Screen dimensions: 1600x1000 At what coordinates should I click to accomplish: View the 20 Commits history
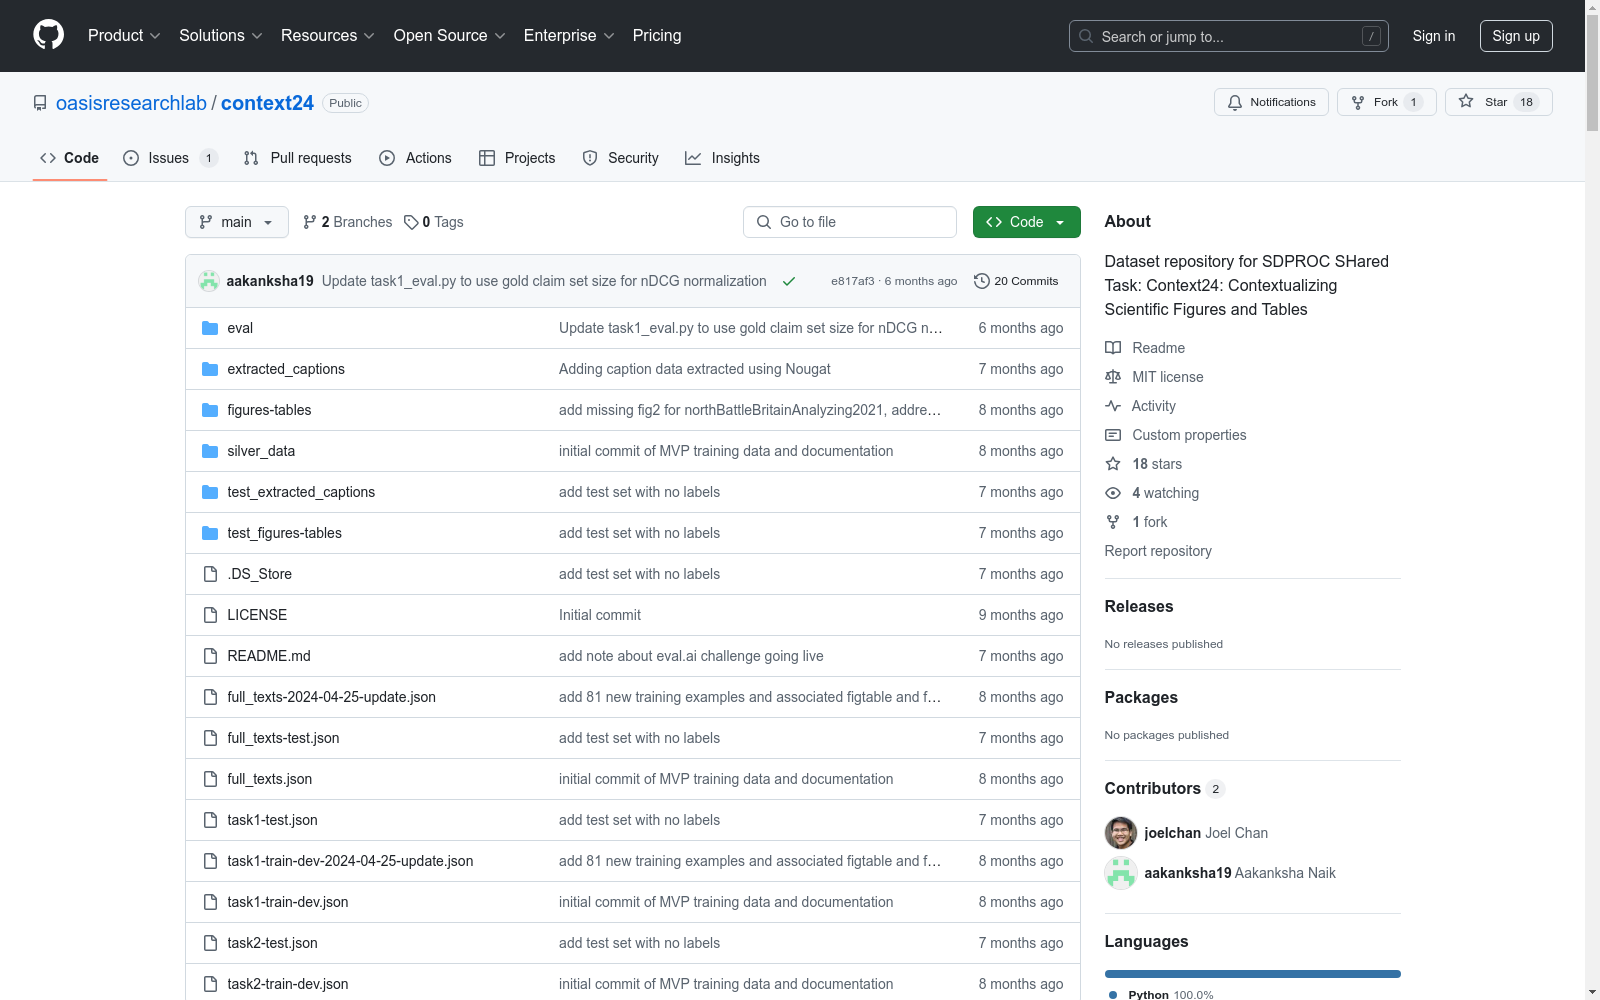pyautogui.click(x=1016, y=281)
